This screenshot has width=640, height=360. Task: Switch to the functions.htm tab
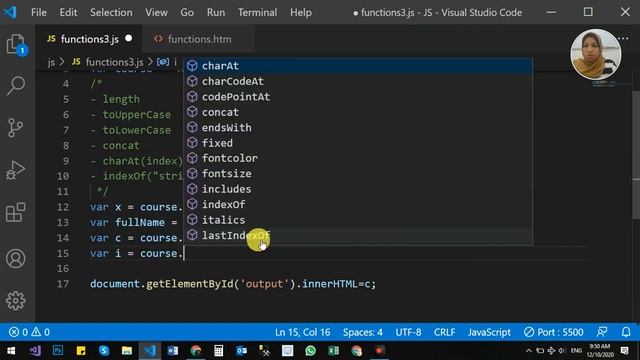(x=198, y=39)
